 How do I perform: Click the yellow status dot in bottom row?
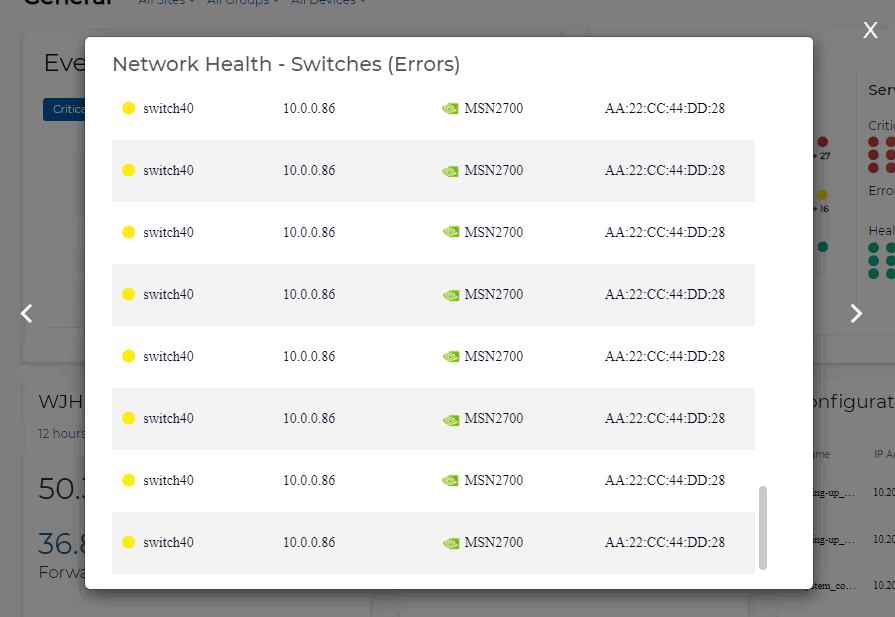click(x=128, y=542)
